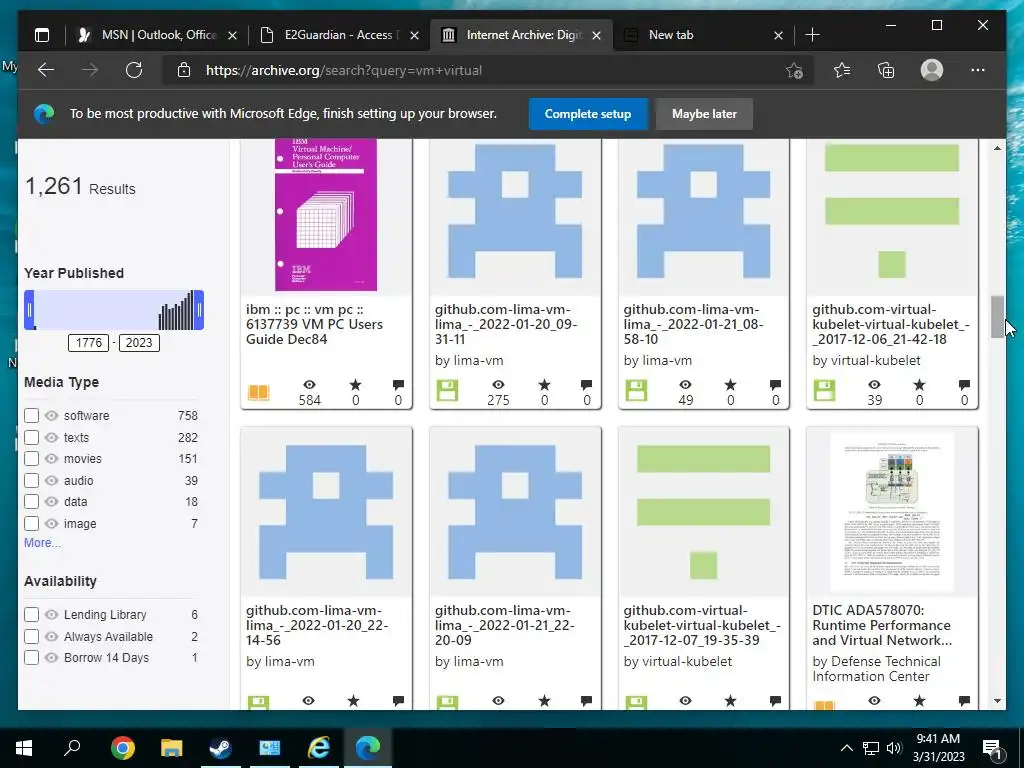Click the year published histogram bars
1024x768 pixels.
(176, 312)
